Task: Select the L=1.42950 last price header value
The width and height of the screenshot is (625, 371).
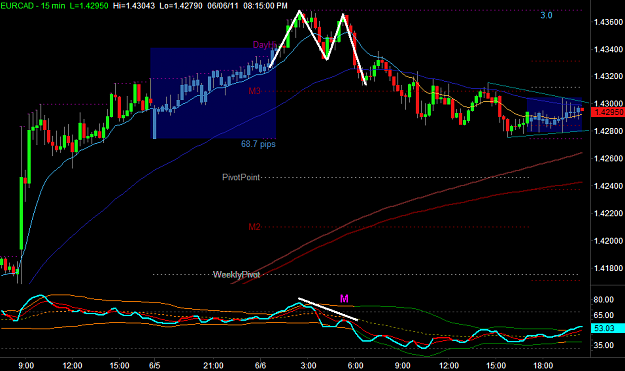Action: [88, 6]
